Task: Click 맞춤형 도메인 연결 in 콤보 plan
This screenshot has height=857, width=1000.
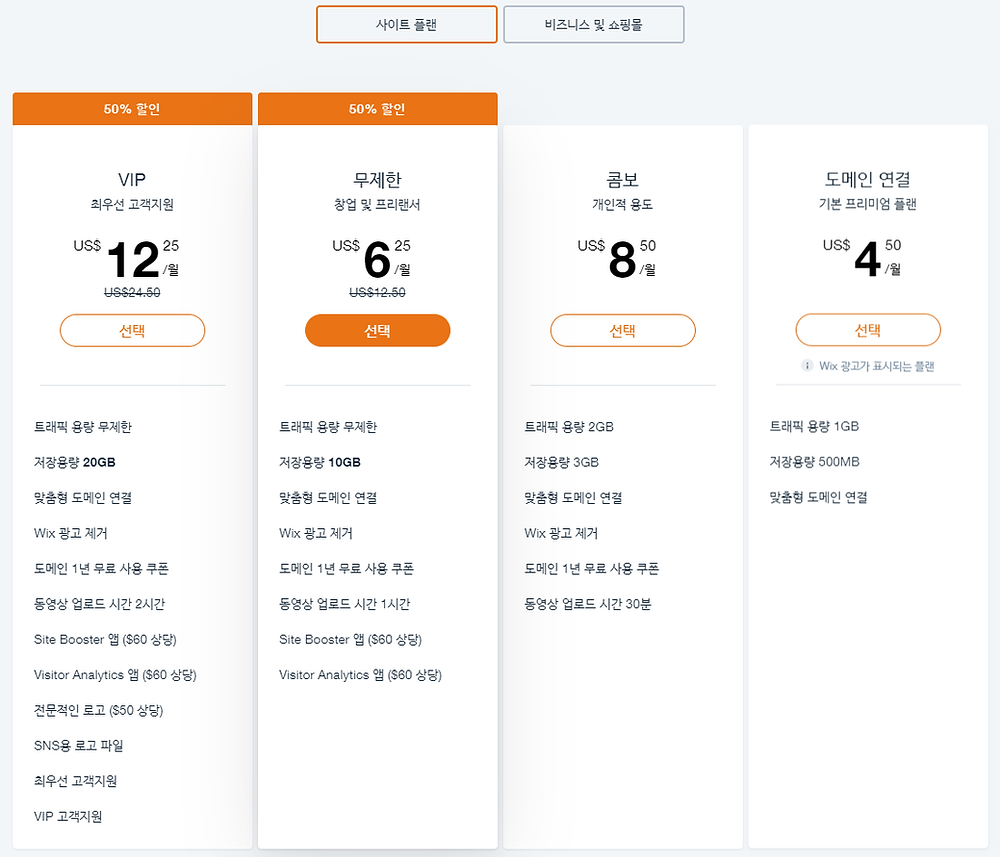Action: coord(573,497)
